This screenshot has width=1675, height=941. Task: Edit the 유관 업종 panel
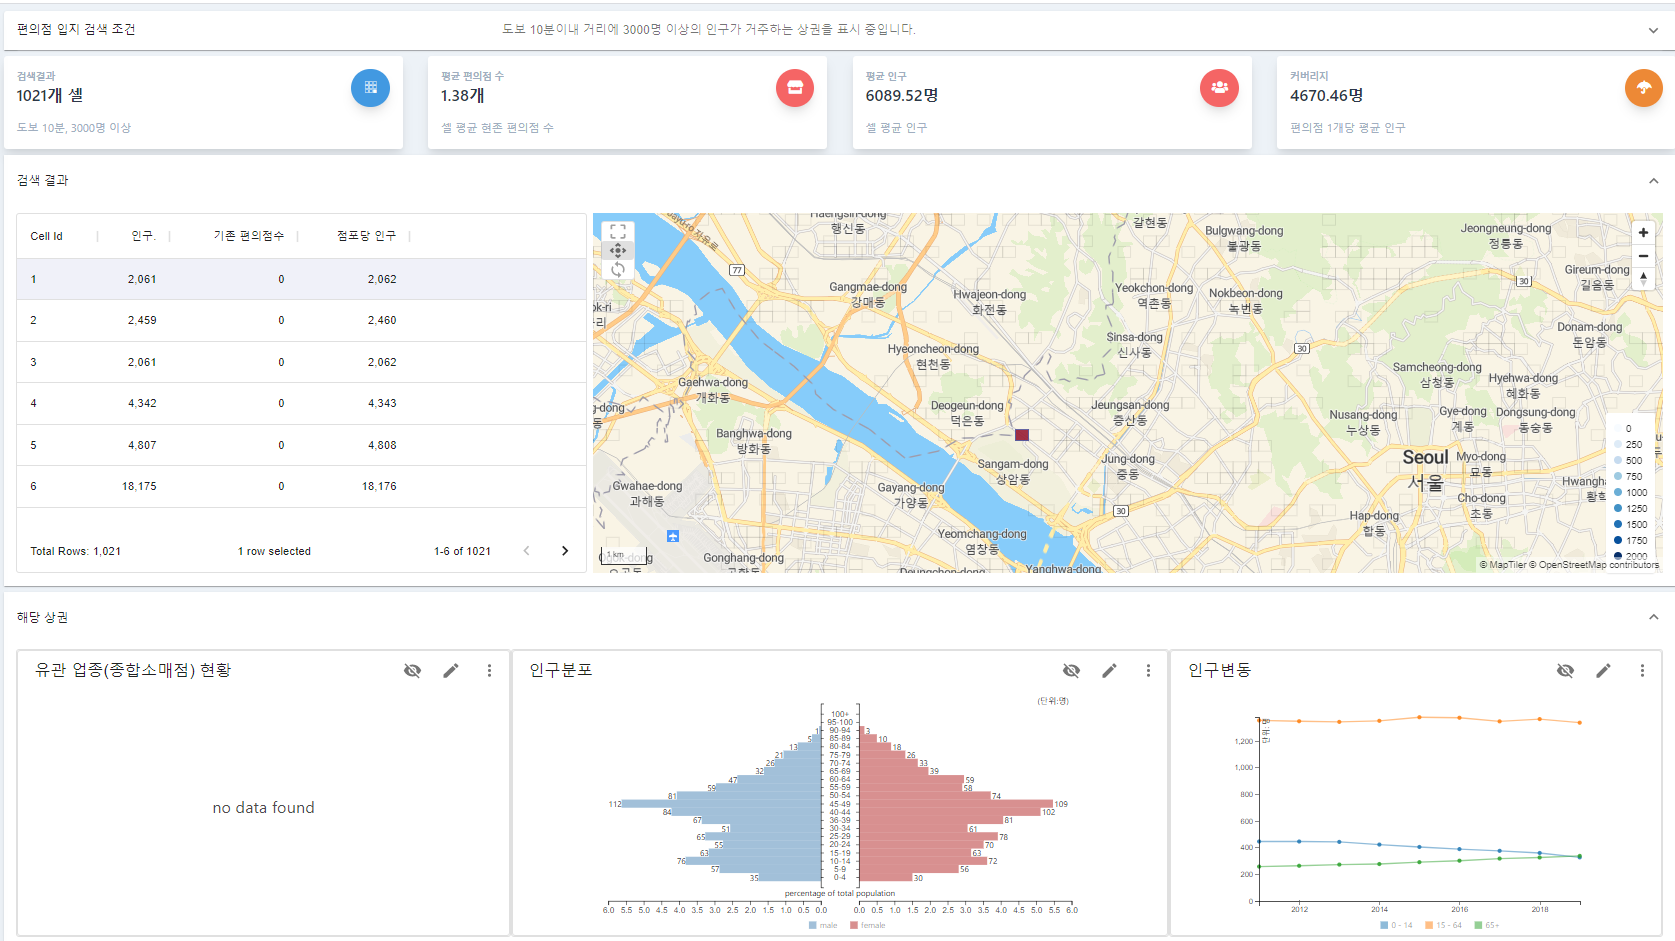click(451, 670)
